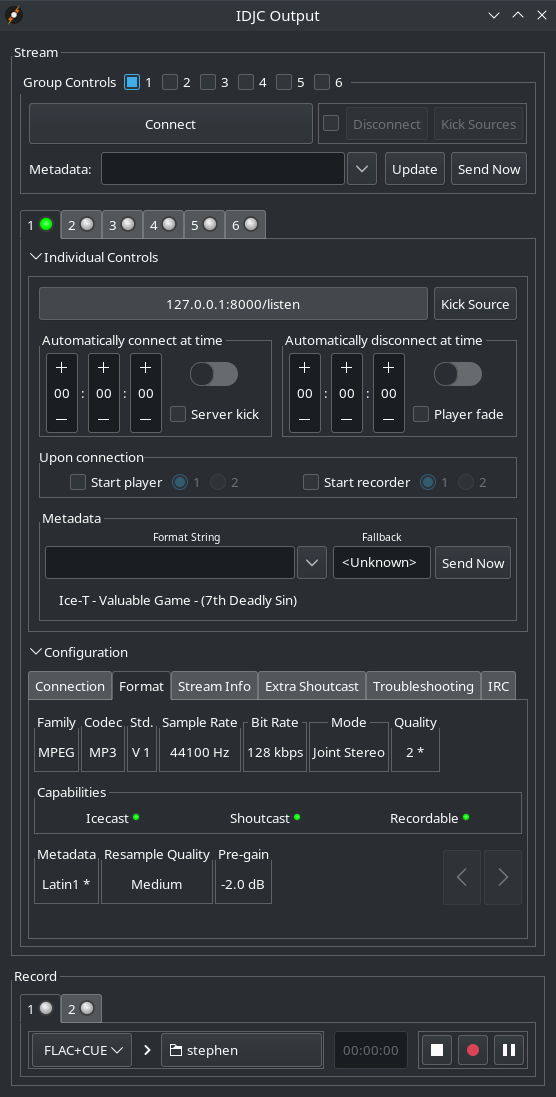Viewport: 556px width, 1097px height.
Task: Switch to the Stream Info tab
Action: click(214, 686)
